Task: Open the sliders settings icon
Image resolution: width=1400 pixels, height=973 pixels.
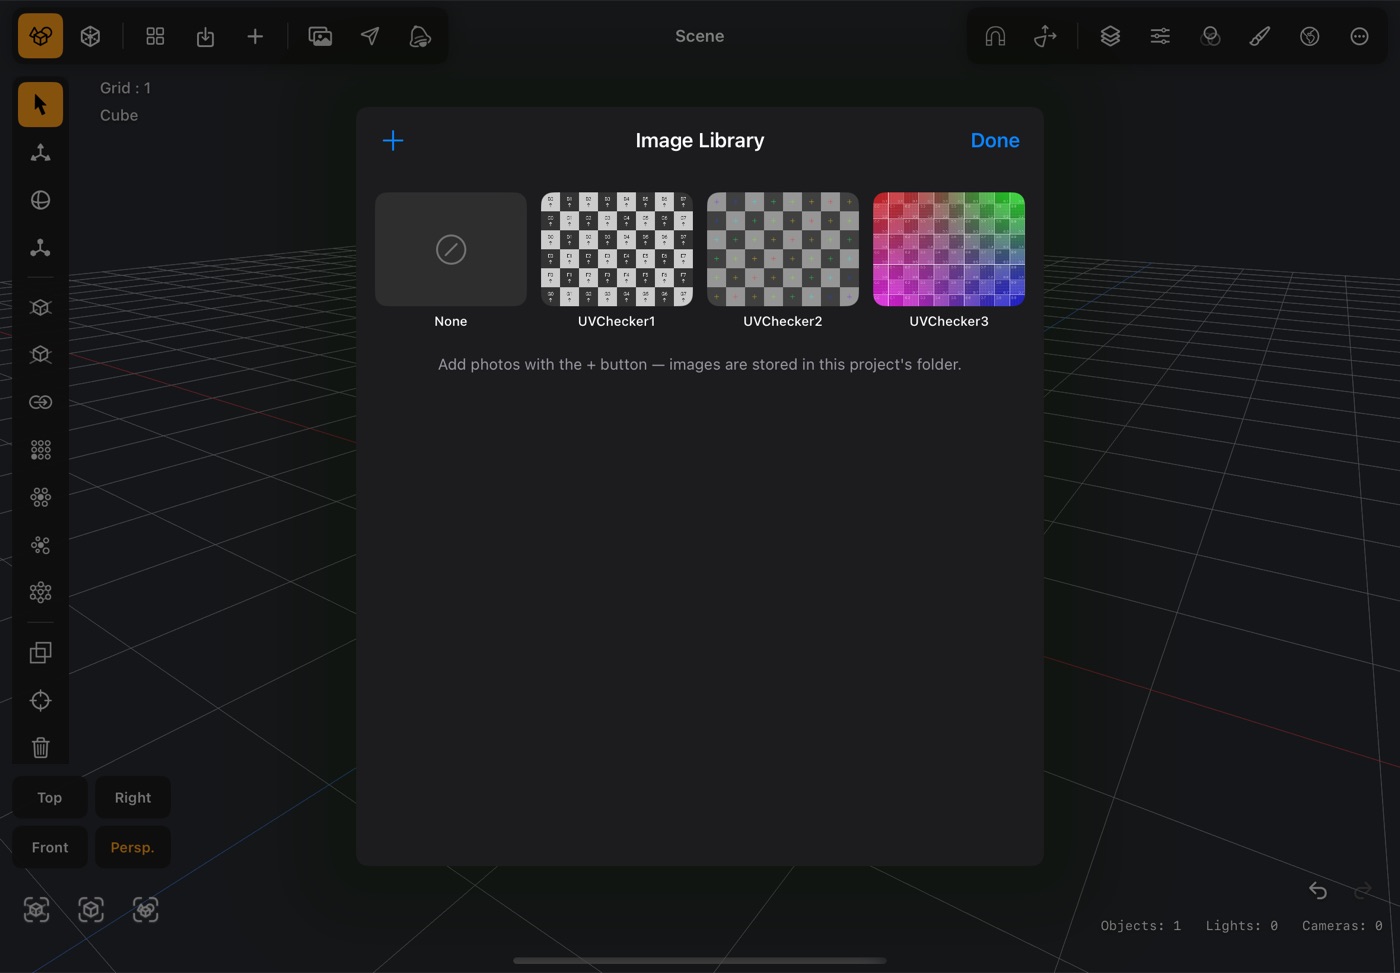Action: point(1160,36)
